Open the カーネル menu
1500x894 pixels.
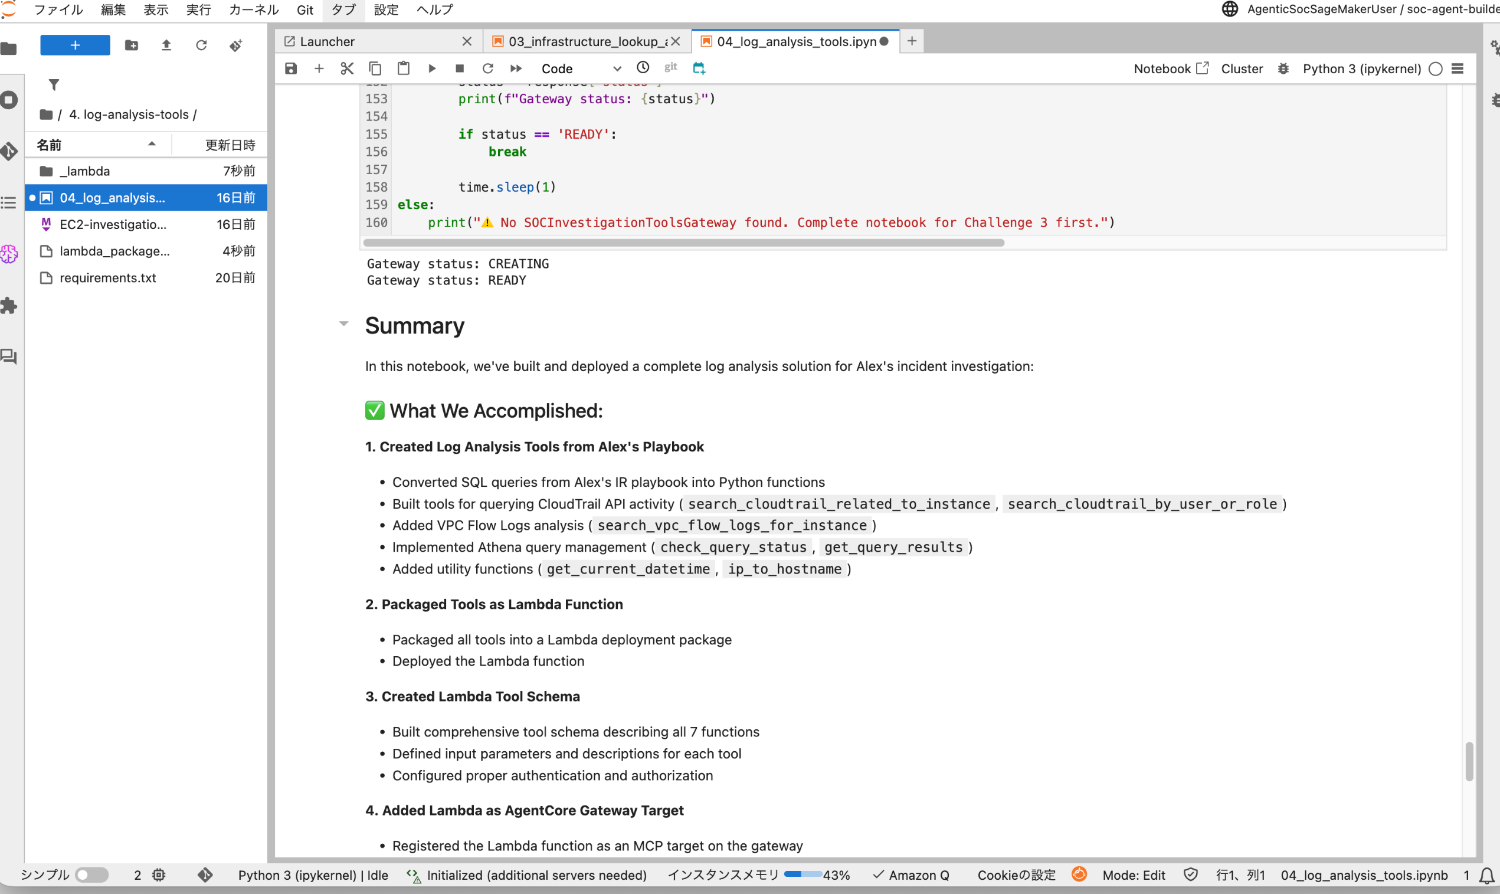click(253, 10)
